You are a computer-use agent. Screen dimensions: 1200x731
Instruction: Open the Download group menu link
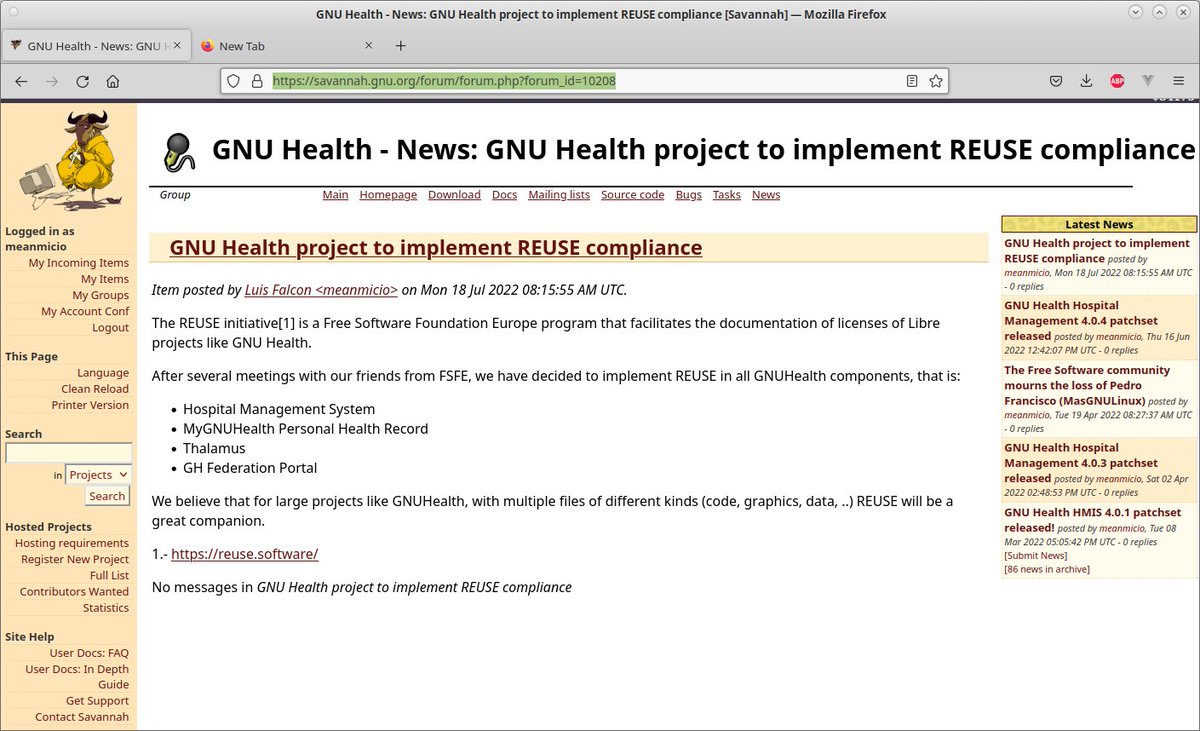454,195
